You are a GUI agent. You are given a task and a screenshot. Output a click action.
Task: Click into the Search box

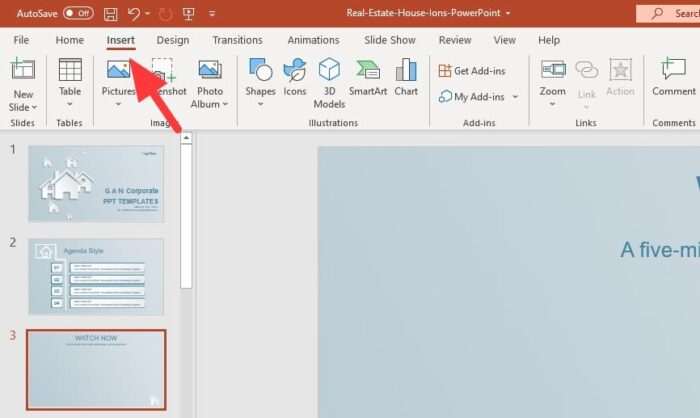tap(668, 14)
